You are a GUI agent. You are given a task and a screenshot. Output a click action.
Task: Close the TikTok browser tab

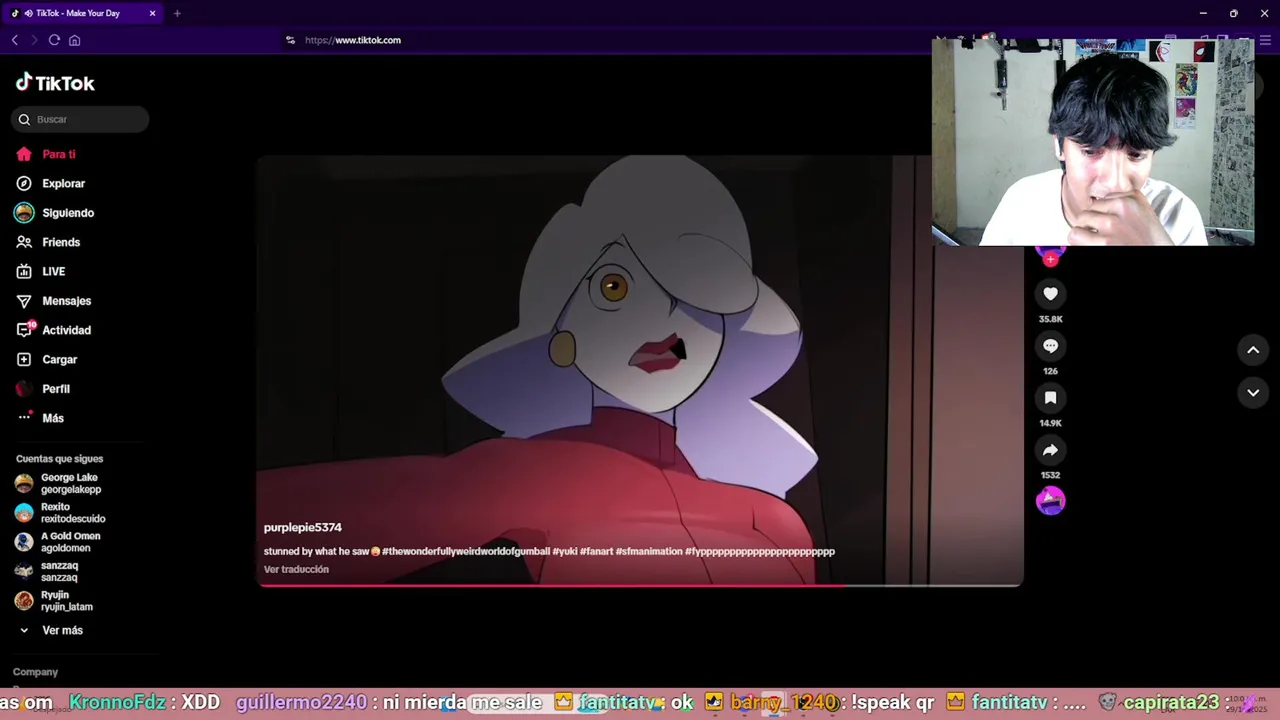point(152,13)
